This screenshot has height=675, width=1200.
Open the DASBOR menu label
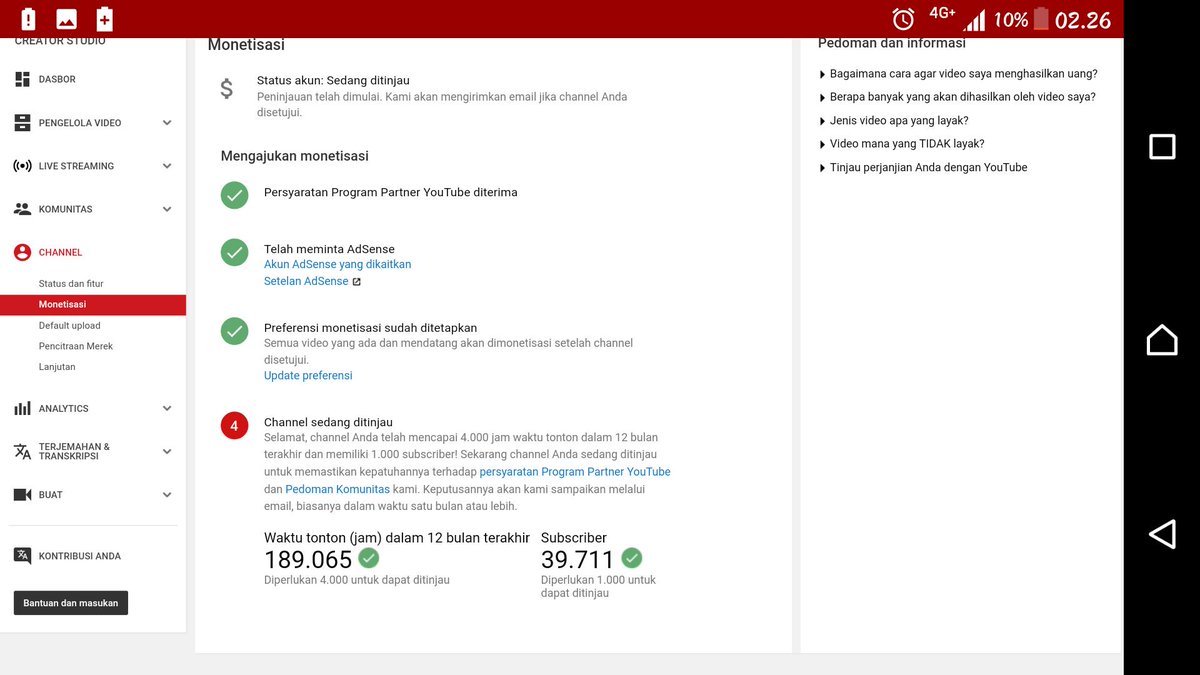pyautogui.click(x=57, y=79)
